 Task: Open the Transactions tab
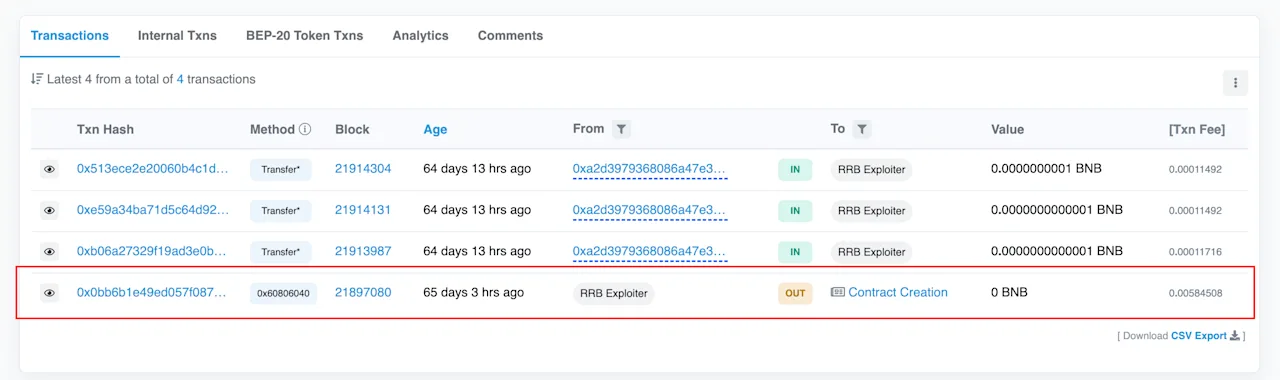[x=70, y=35]
